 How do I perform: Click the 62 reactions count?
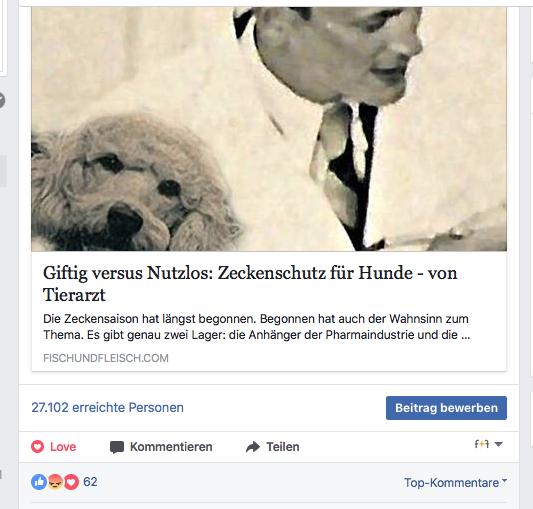[x=90, y=482]
